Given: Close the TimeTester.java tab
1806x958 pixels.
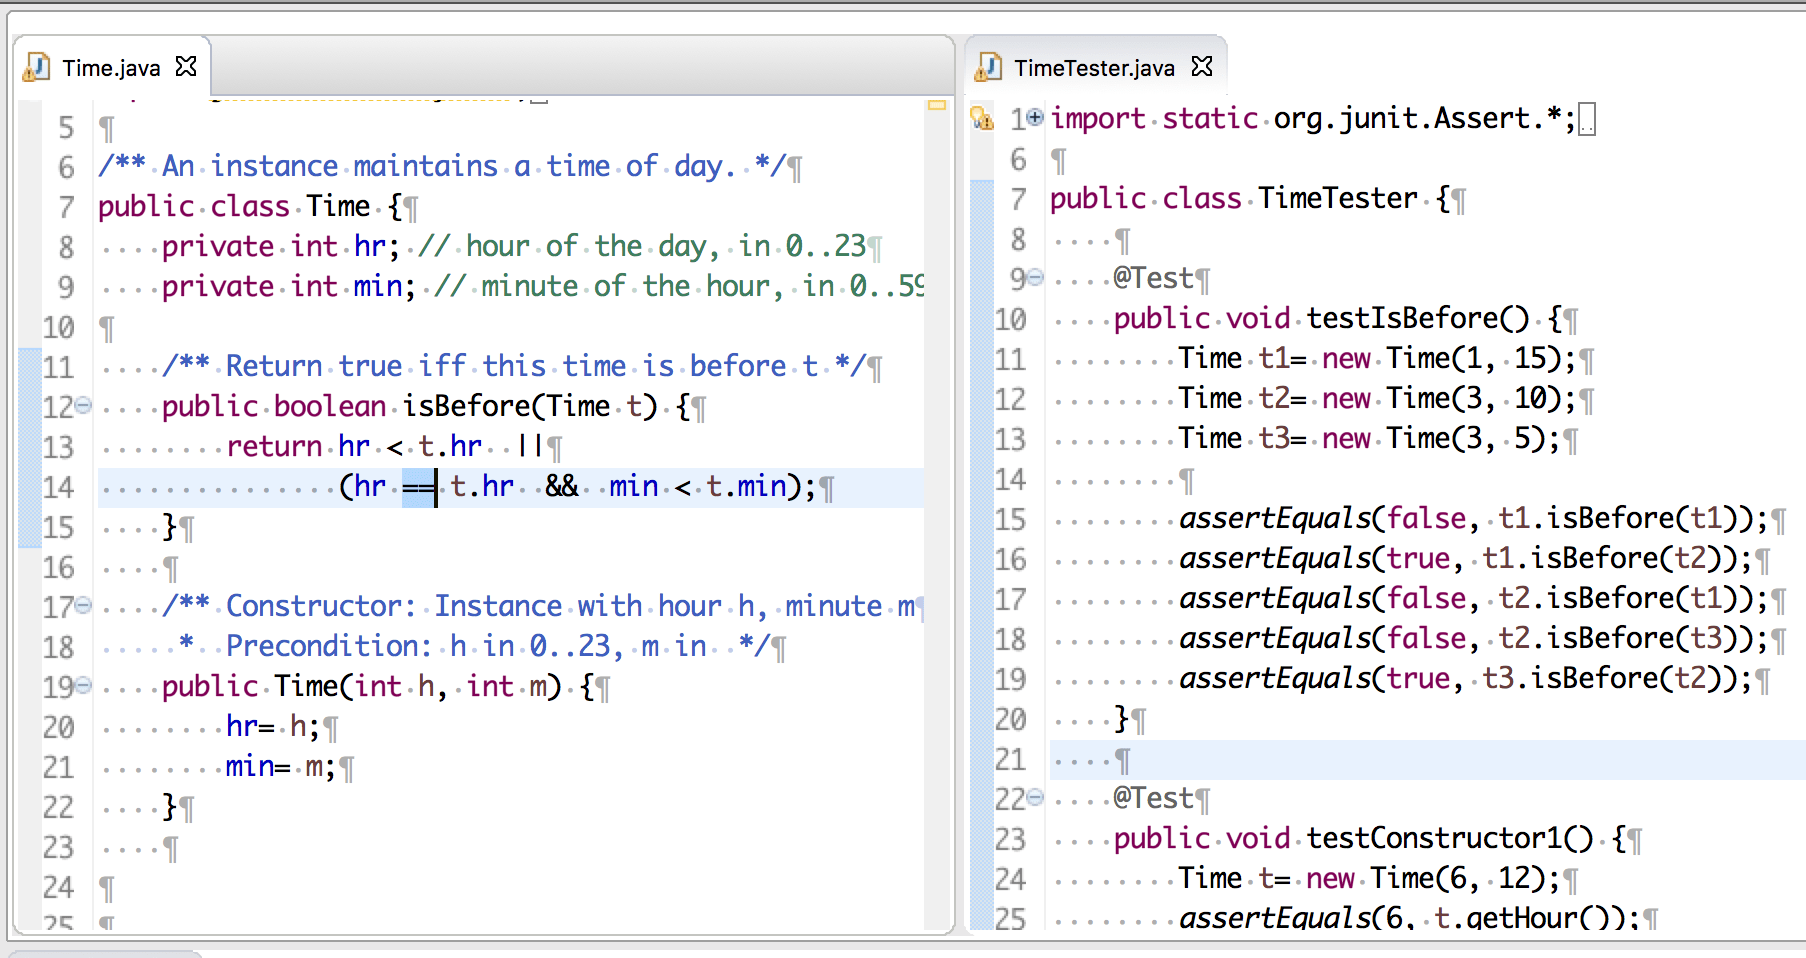Looking at the screenshot, I should click(x=1202, y=66).
